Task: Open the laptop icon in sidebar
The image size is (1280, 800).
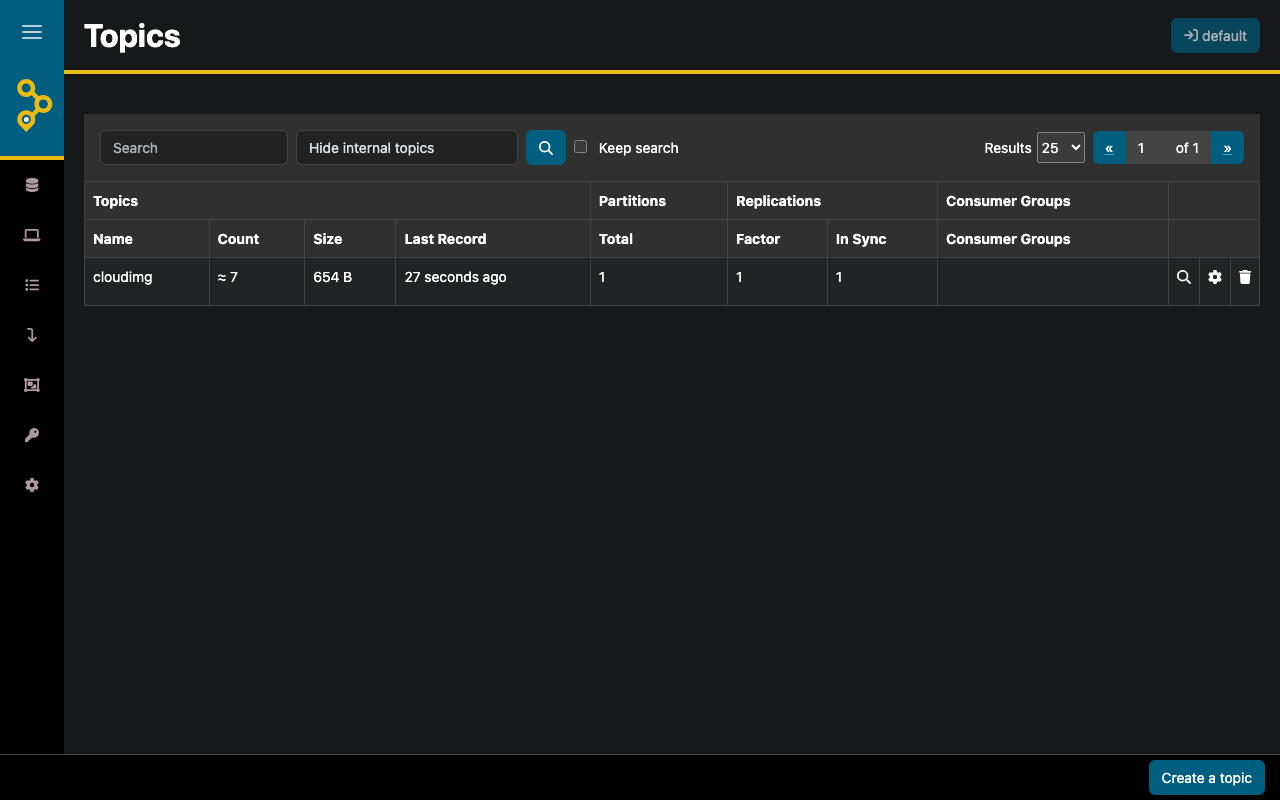Action: click(32, 235)
